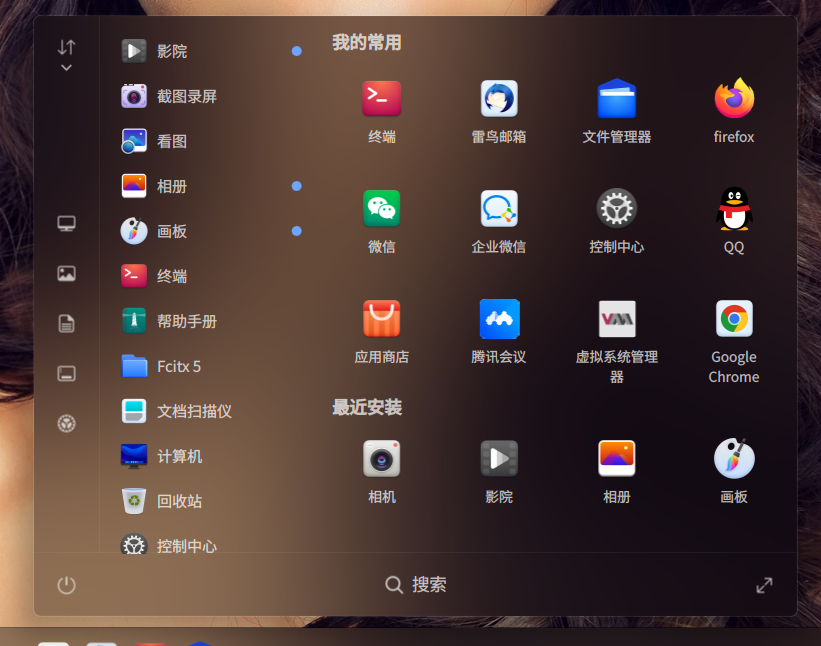Image resolution: width=821 pixels, height=646 pixels.
Task: Open the Fcitx 5 folder
Action: point(211,366)
